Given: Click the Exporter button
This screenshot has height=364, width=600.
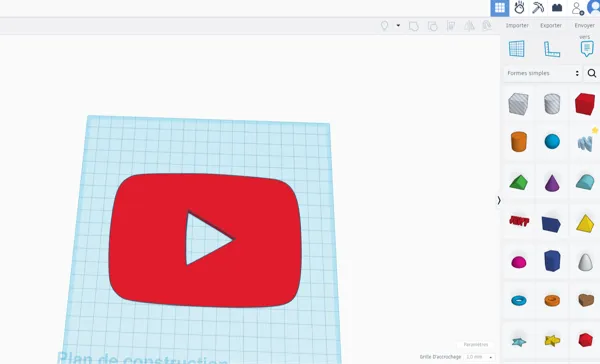Looking at the screenshot, I should click(551, 25).
